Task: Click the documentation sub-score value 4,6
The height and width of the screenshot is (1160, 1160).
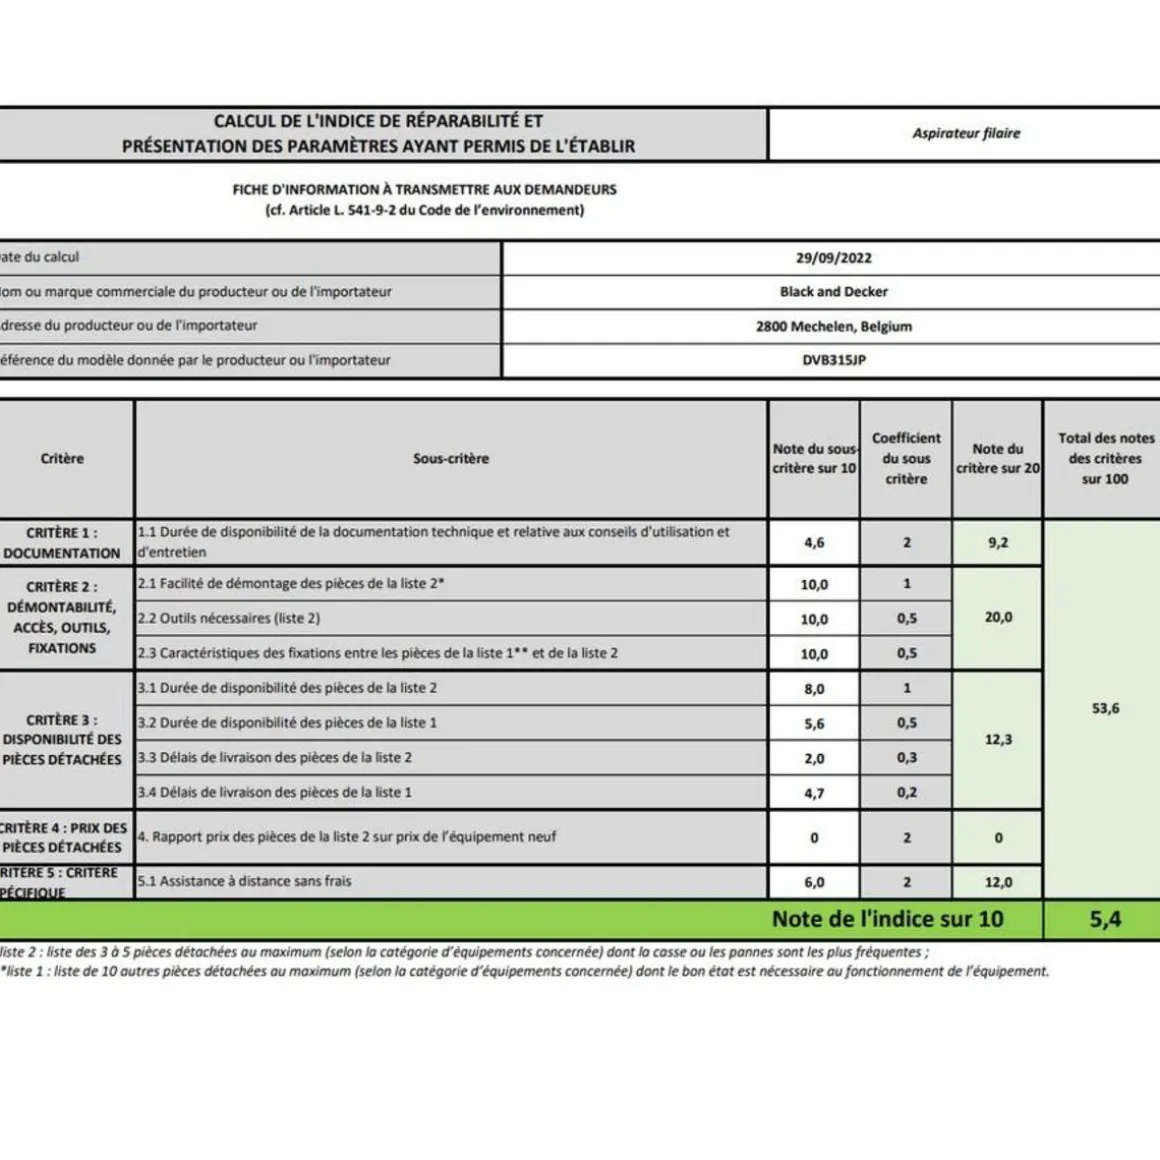Action: click(x=814, y=543)
